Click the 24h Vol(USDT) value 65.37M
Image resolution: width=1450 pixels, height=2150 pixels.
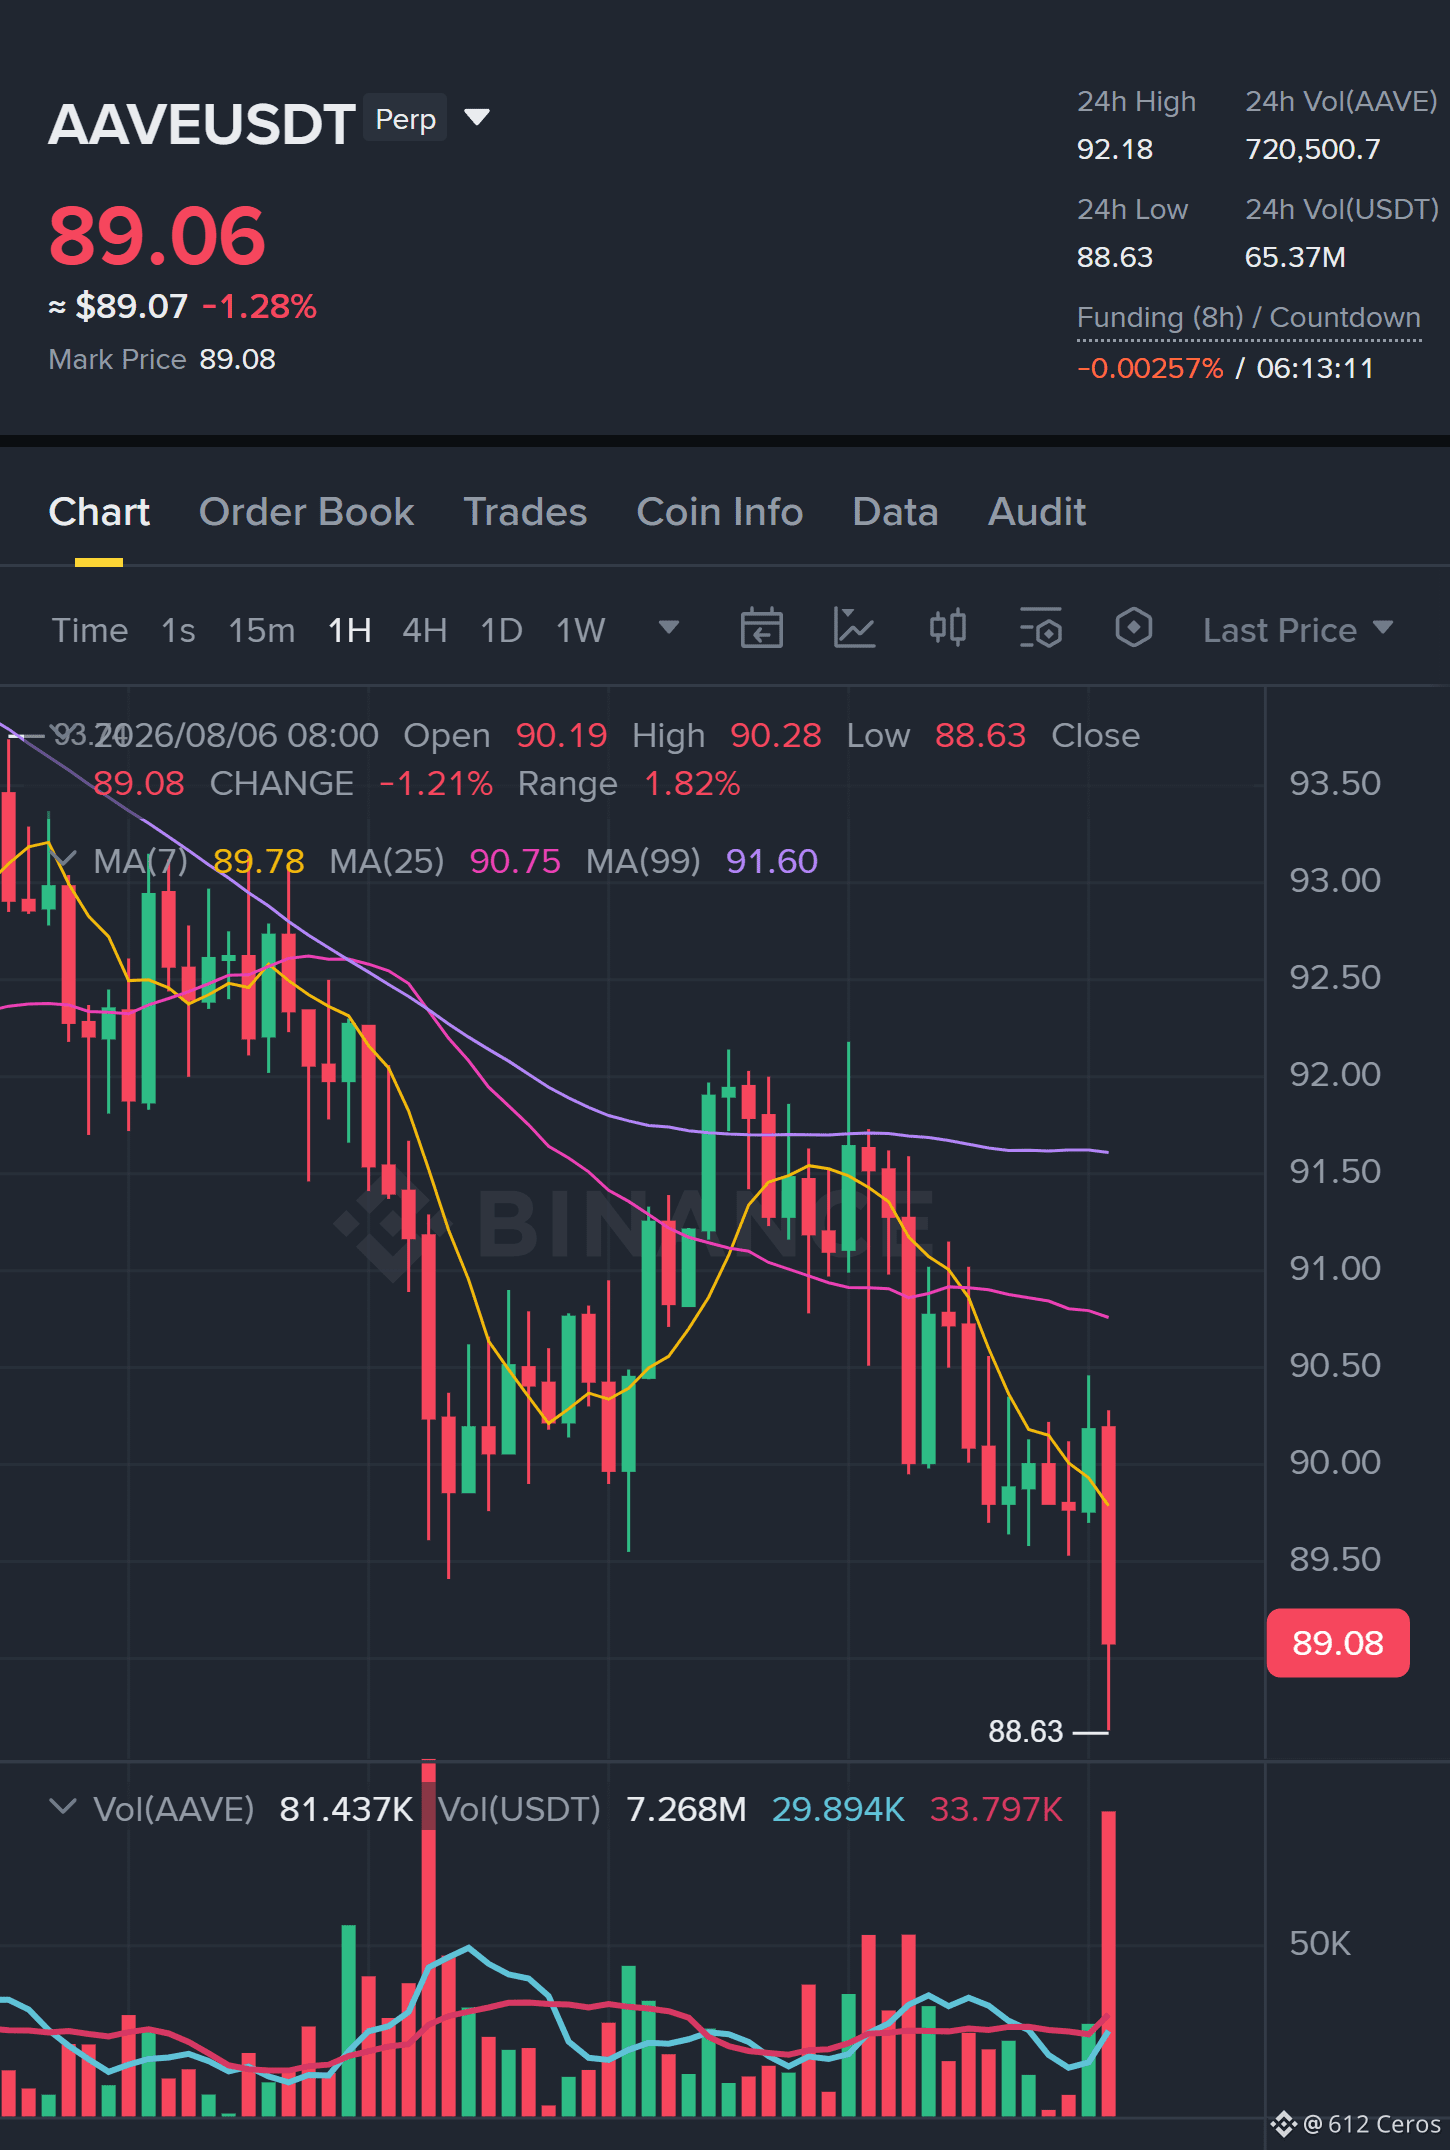1295,258
